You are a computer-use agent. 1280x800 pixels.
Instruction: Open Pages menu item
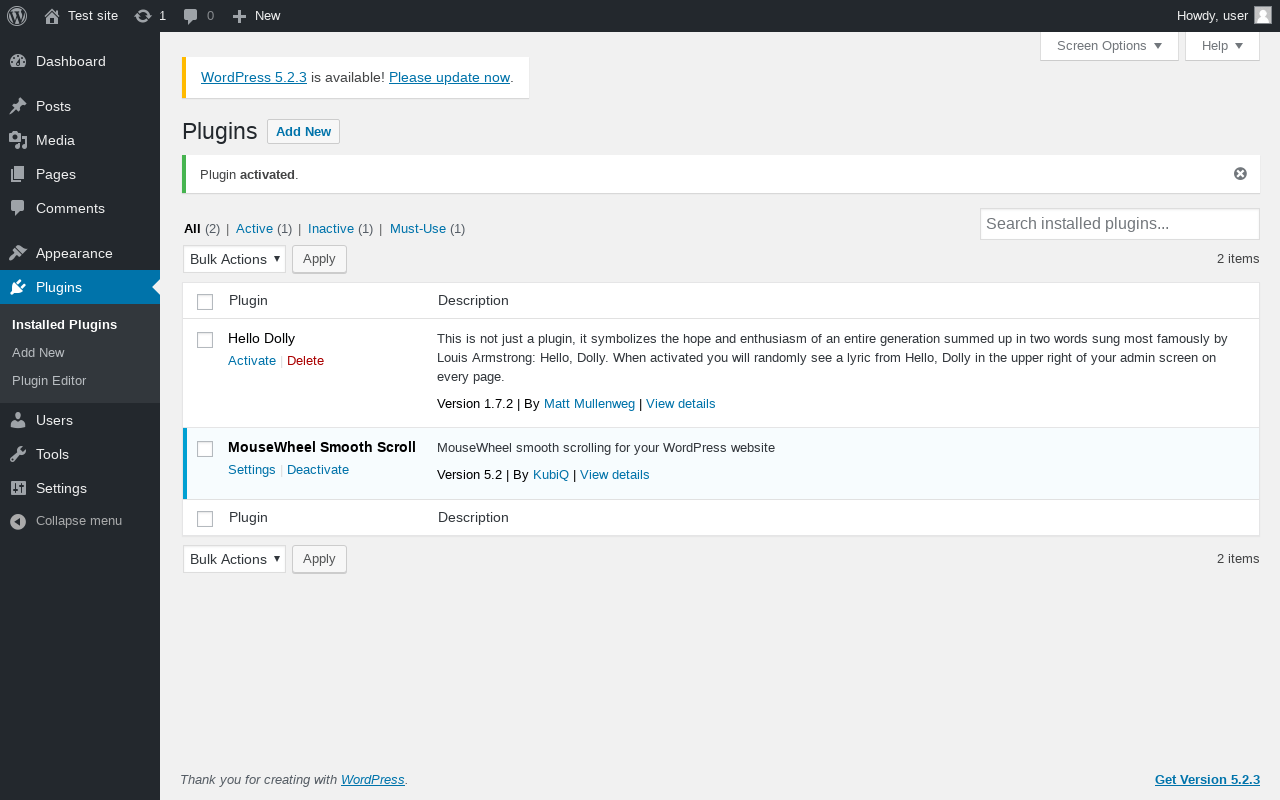[x=80, y=174]
